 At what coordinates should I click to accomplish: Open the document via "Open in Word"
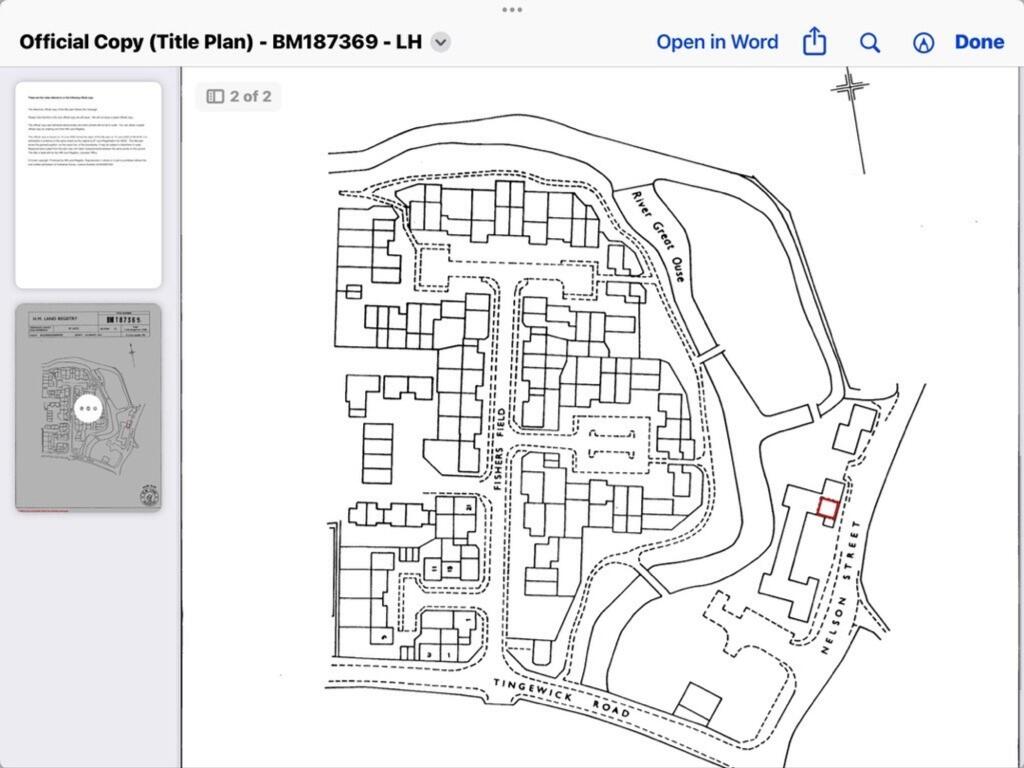pyautogui.click(x=716, y=42)
